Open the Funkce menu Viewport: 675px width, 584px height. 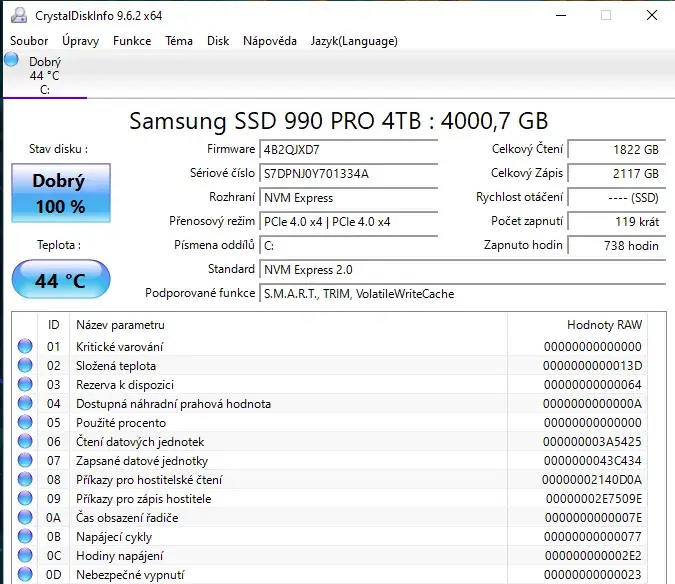[132, 41]
